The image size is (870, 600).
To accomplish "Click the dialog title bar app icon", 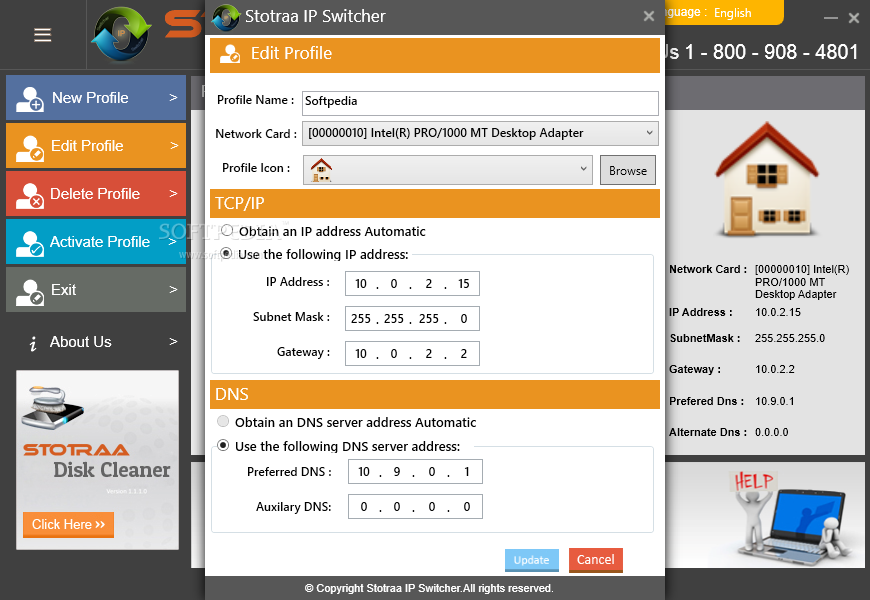I will tap(225, 17).
